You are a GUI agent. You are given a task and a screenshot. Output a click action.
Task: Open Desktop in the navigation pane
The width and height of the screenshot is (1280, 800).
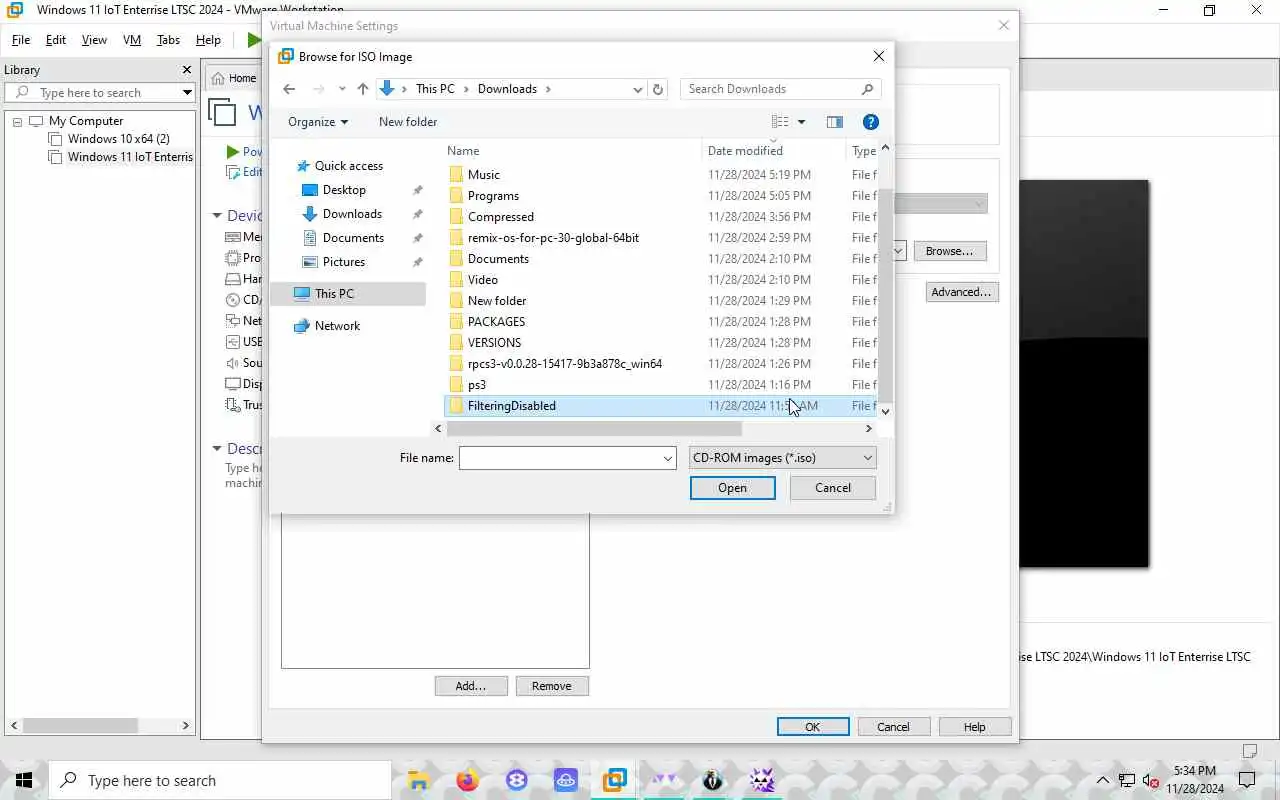[344, 190]
